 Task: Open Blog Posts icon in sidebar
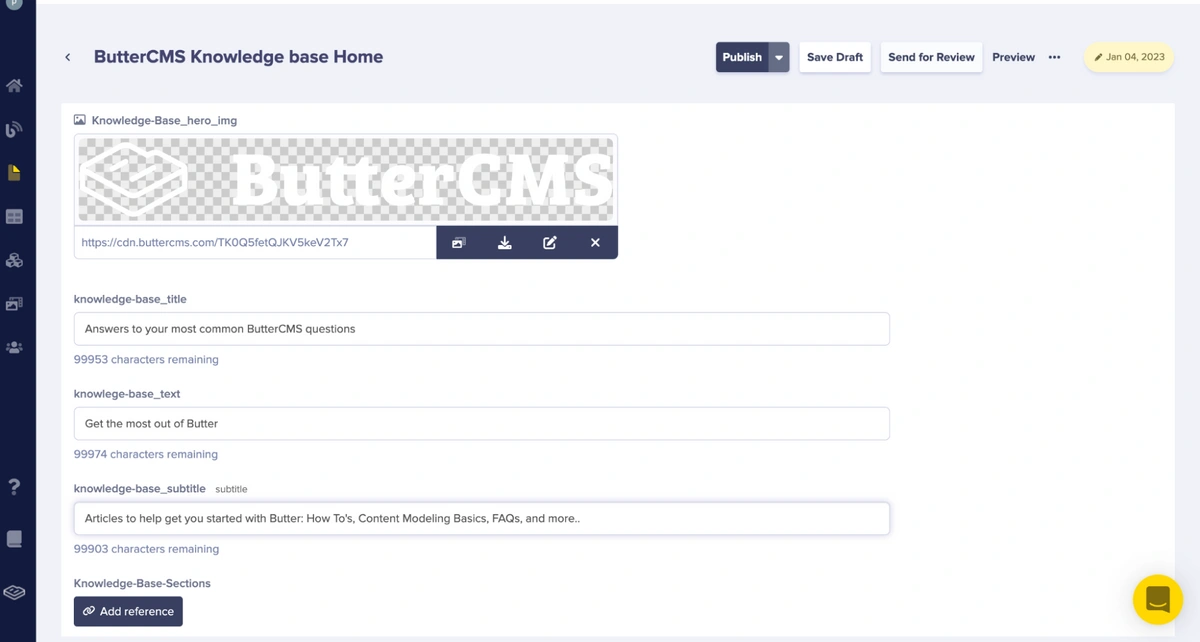click(14, 129)
